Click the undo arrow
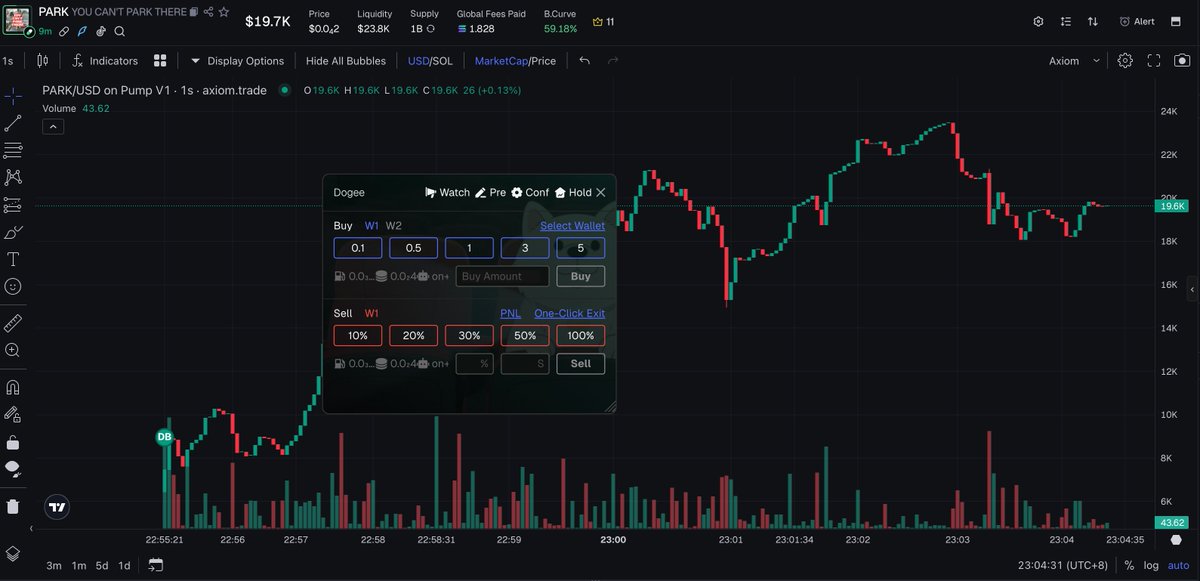Screen dimensions: 1200x581 click(585, 61)
